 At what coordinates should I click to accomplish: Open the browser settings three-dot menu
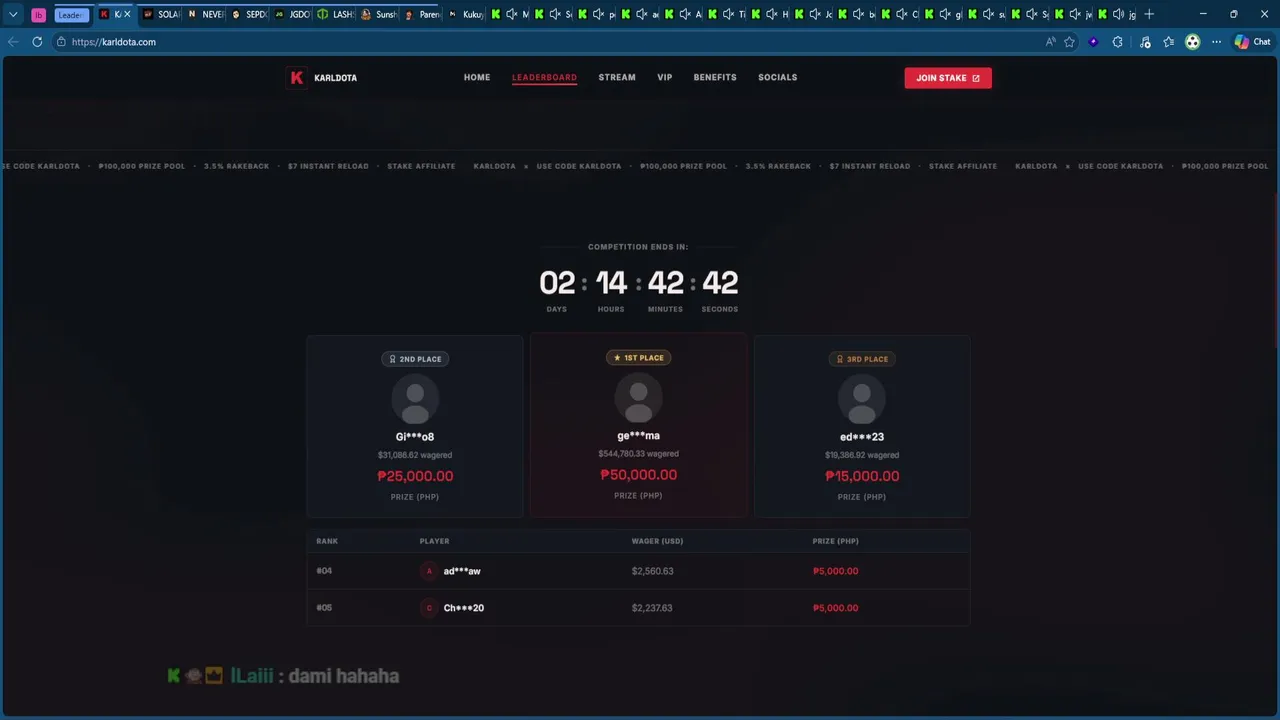(1216, 42)
